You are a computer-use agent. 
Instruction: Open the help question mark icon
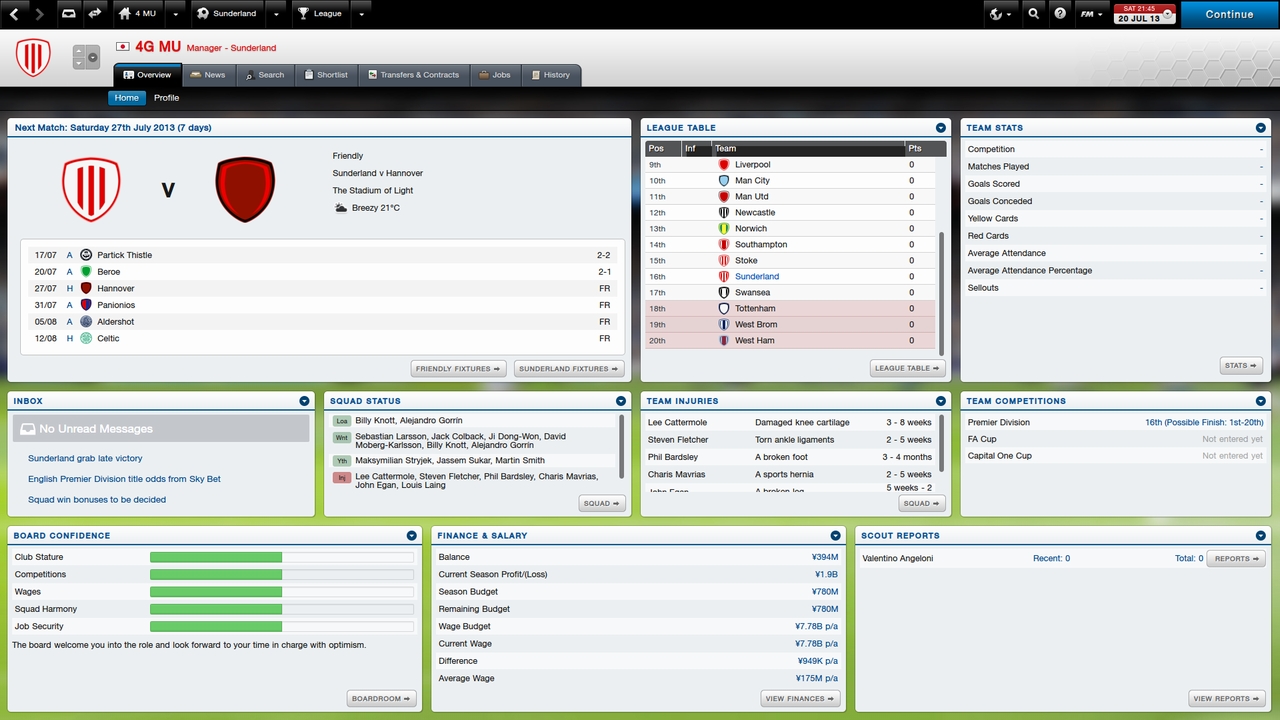point(1060,14)
